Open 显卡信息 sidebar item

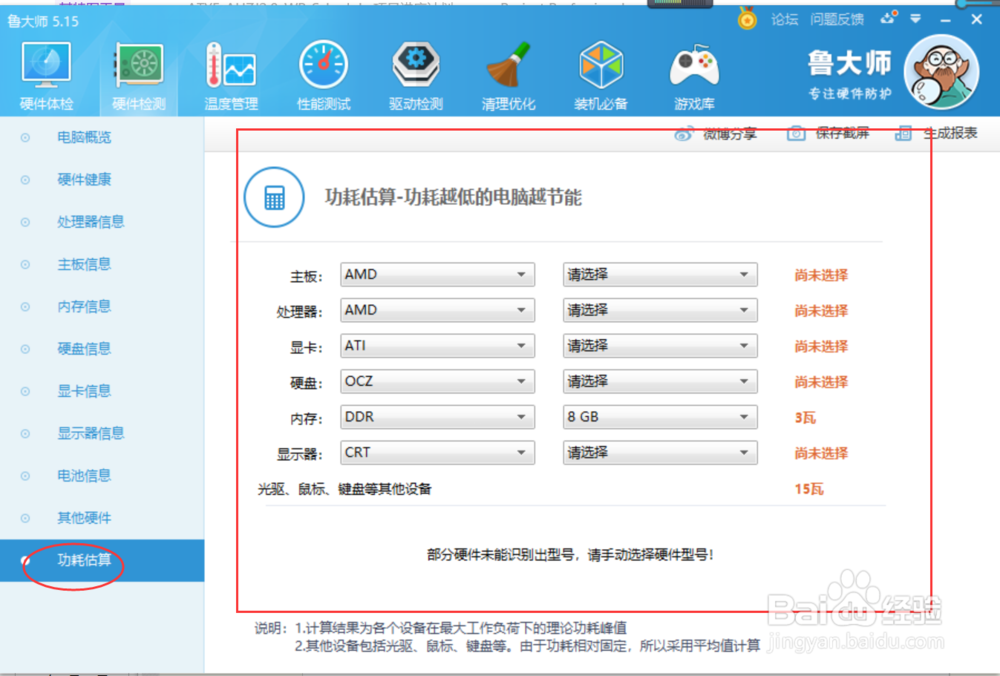click(x=84, y=391)
